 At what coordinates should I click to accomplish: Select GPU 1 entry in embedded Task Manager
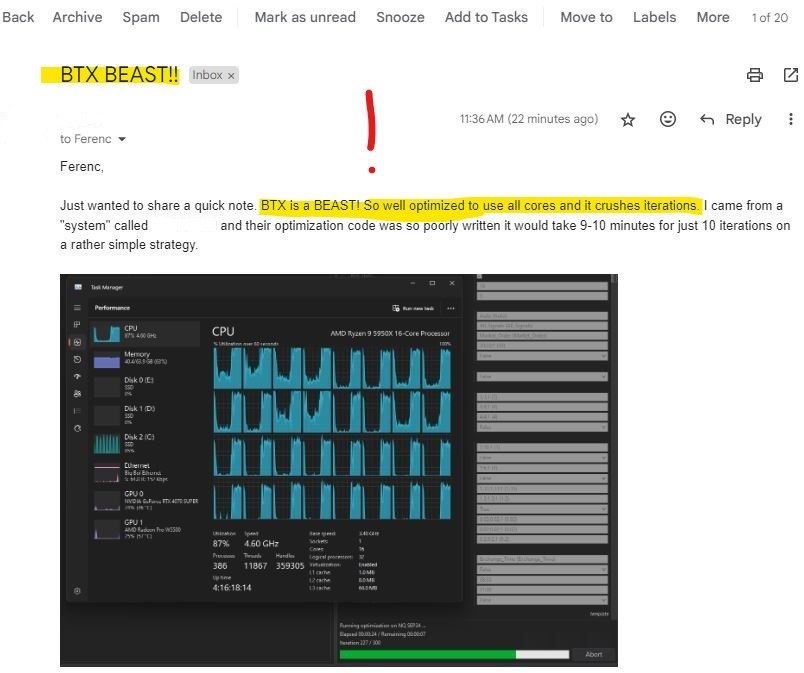[x=145, y=528]
